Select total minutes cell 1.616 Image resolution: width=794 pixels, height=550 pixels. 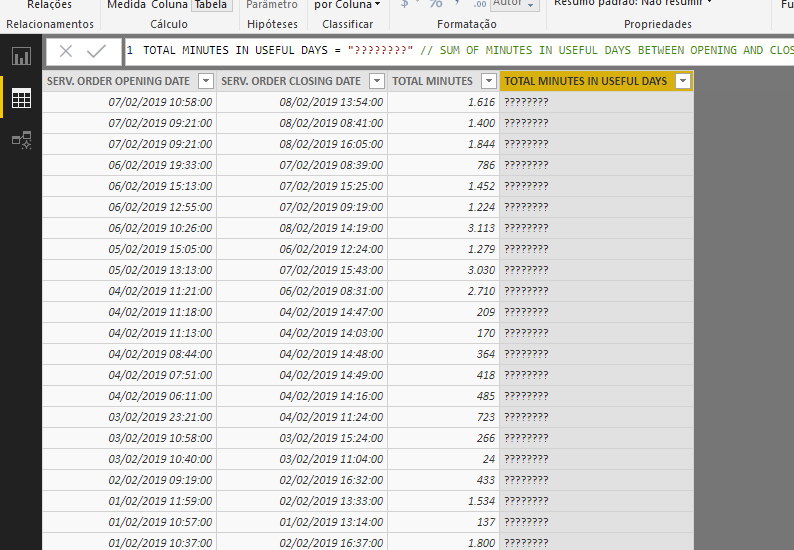tap(444, 102)
